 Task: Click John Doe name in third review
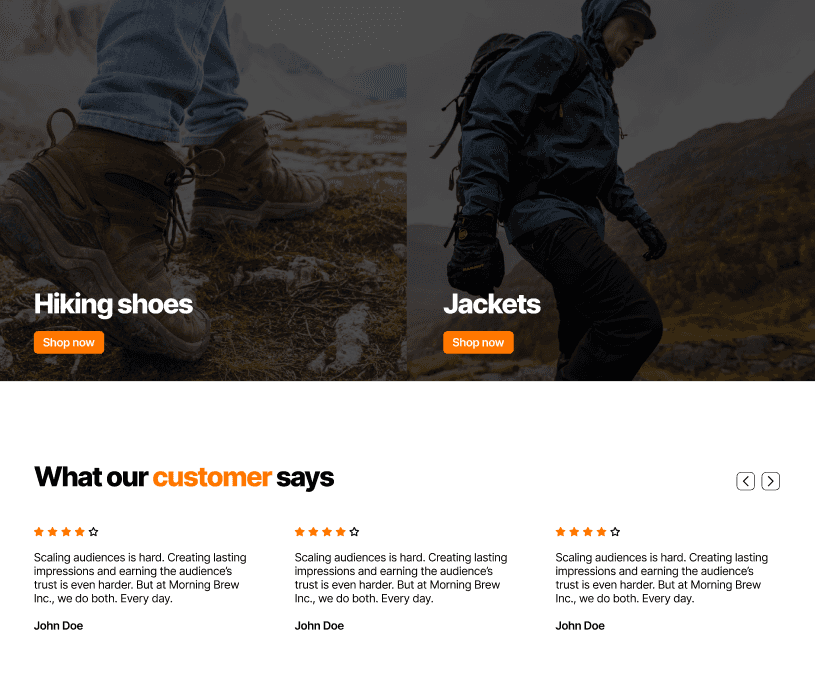click(x=580, y=626)
